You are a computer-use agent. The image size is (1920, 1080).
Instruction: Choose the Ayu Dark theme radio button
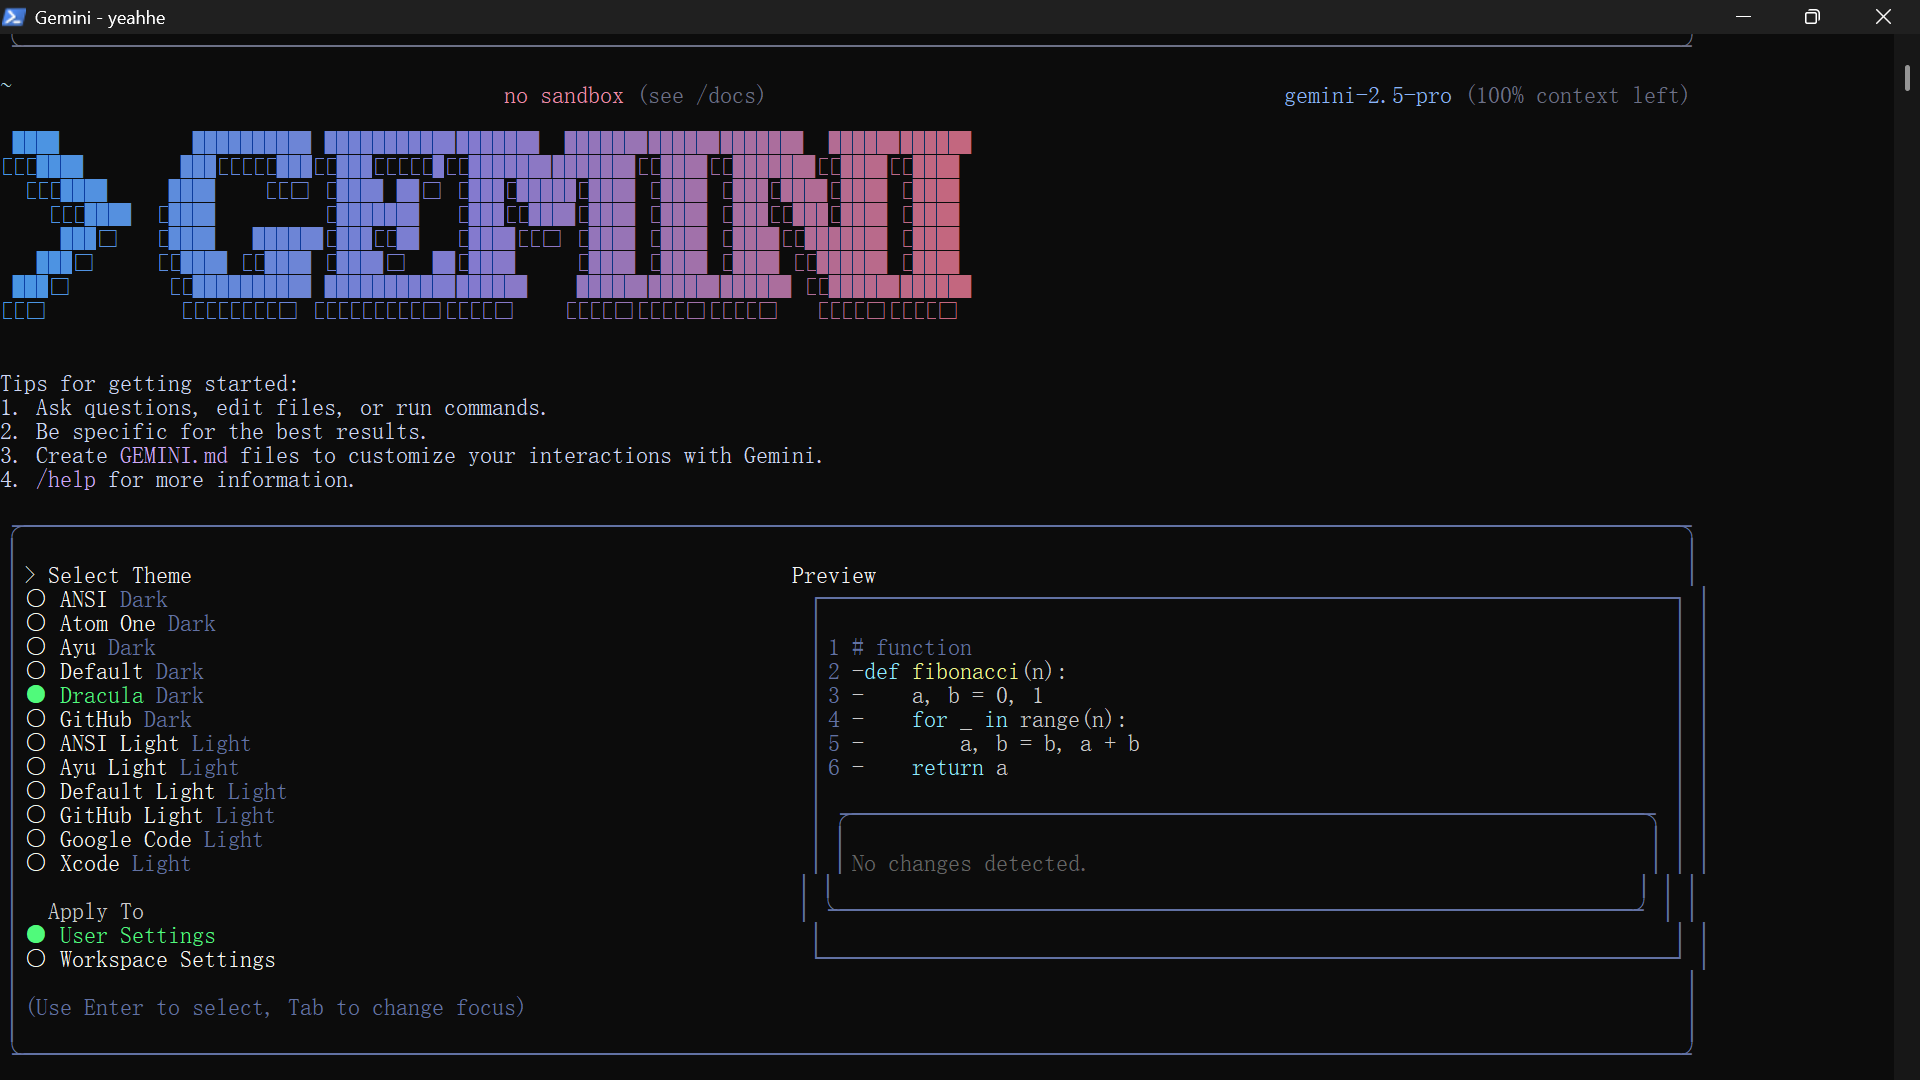(36, 647)
